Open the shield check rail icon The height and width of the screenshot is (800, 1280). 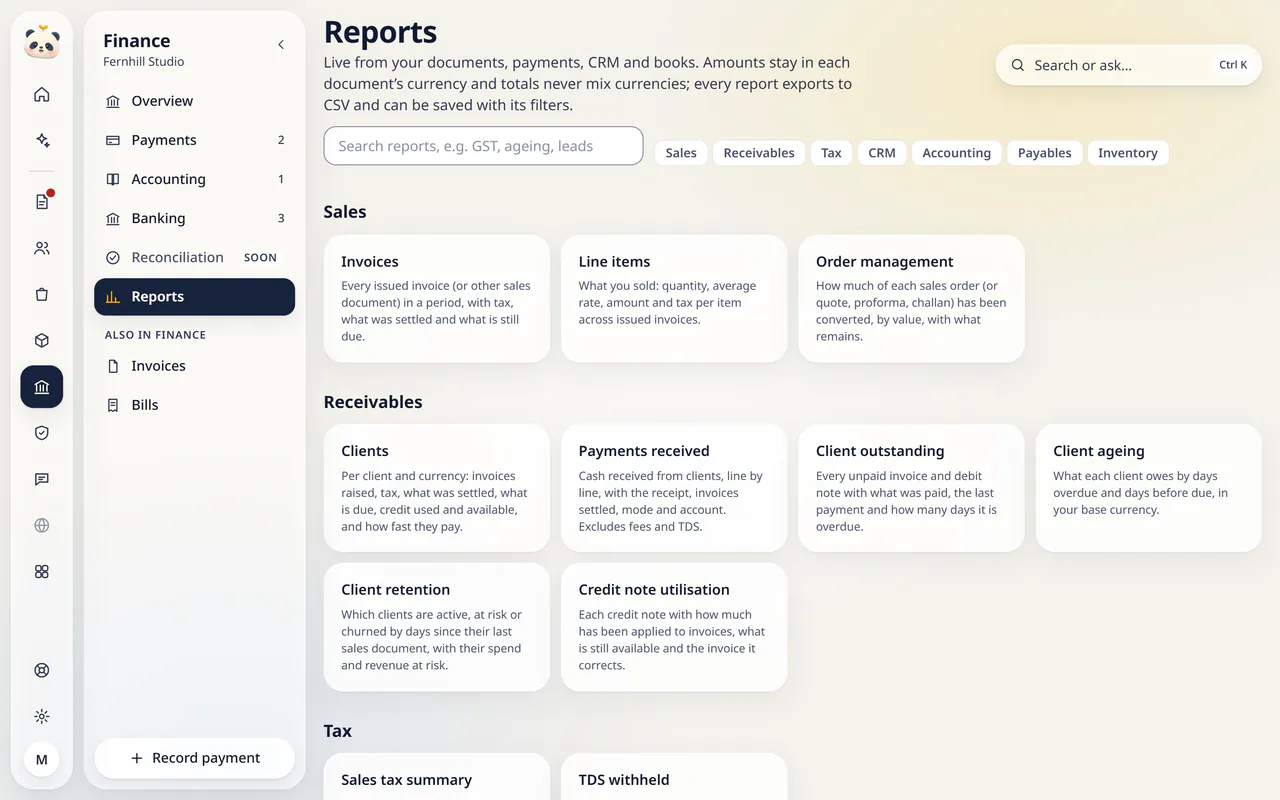pos(42,433)
